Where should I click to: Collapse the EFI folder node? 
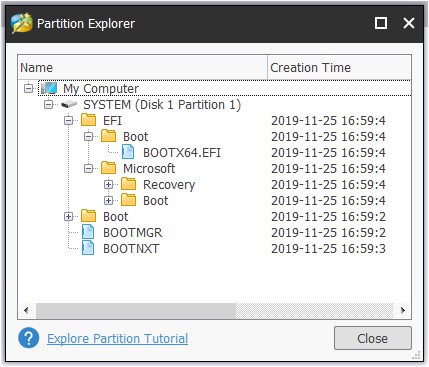[69, 120]
